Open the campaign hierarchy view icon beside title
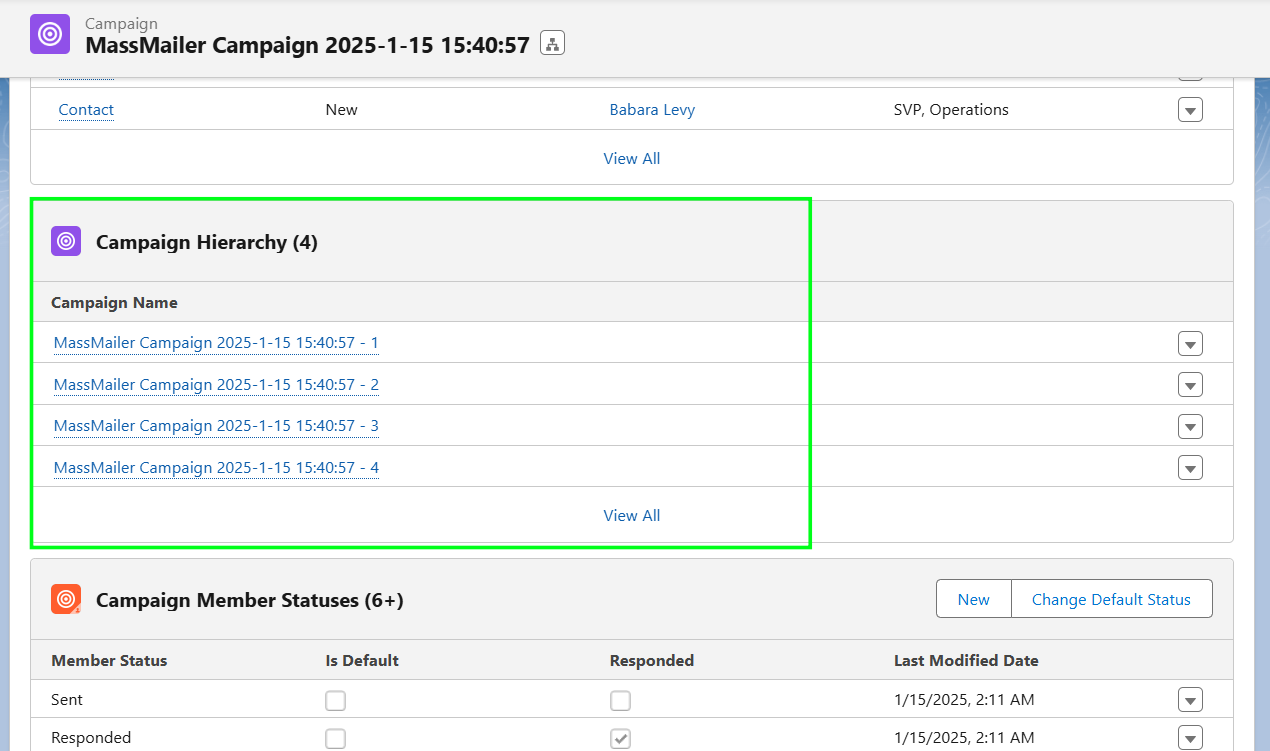This screenshot has width=1270, height=751. (x=552, y=44)
